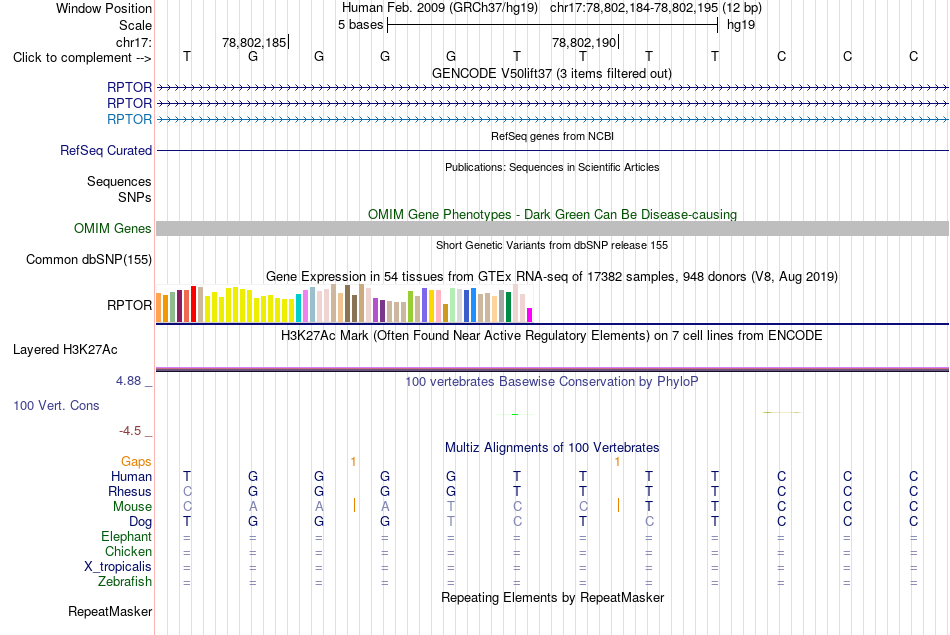Image resolution: width=950 pixels, height=635 pixels.
Task: Select the Elephant species label
Action: (x=126, y=536)
